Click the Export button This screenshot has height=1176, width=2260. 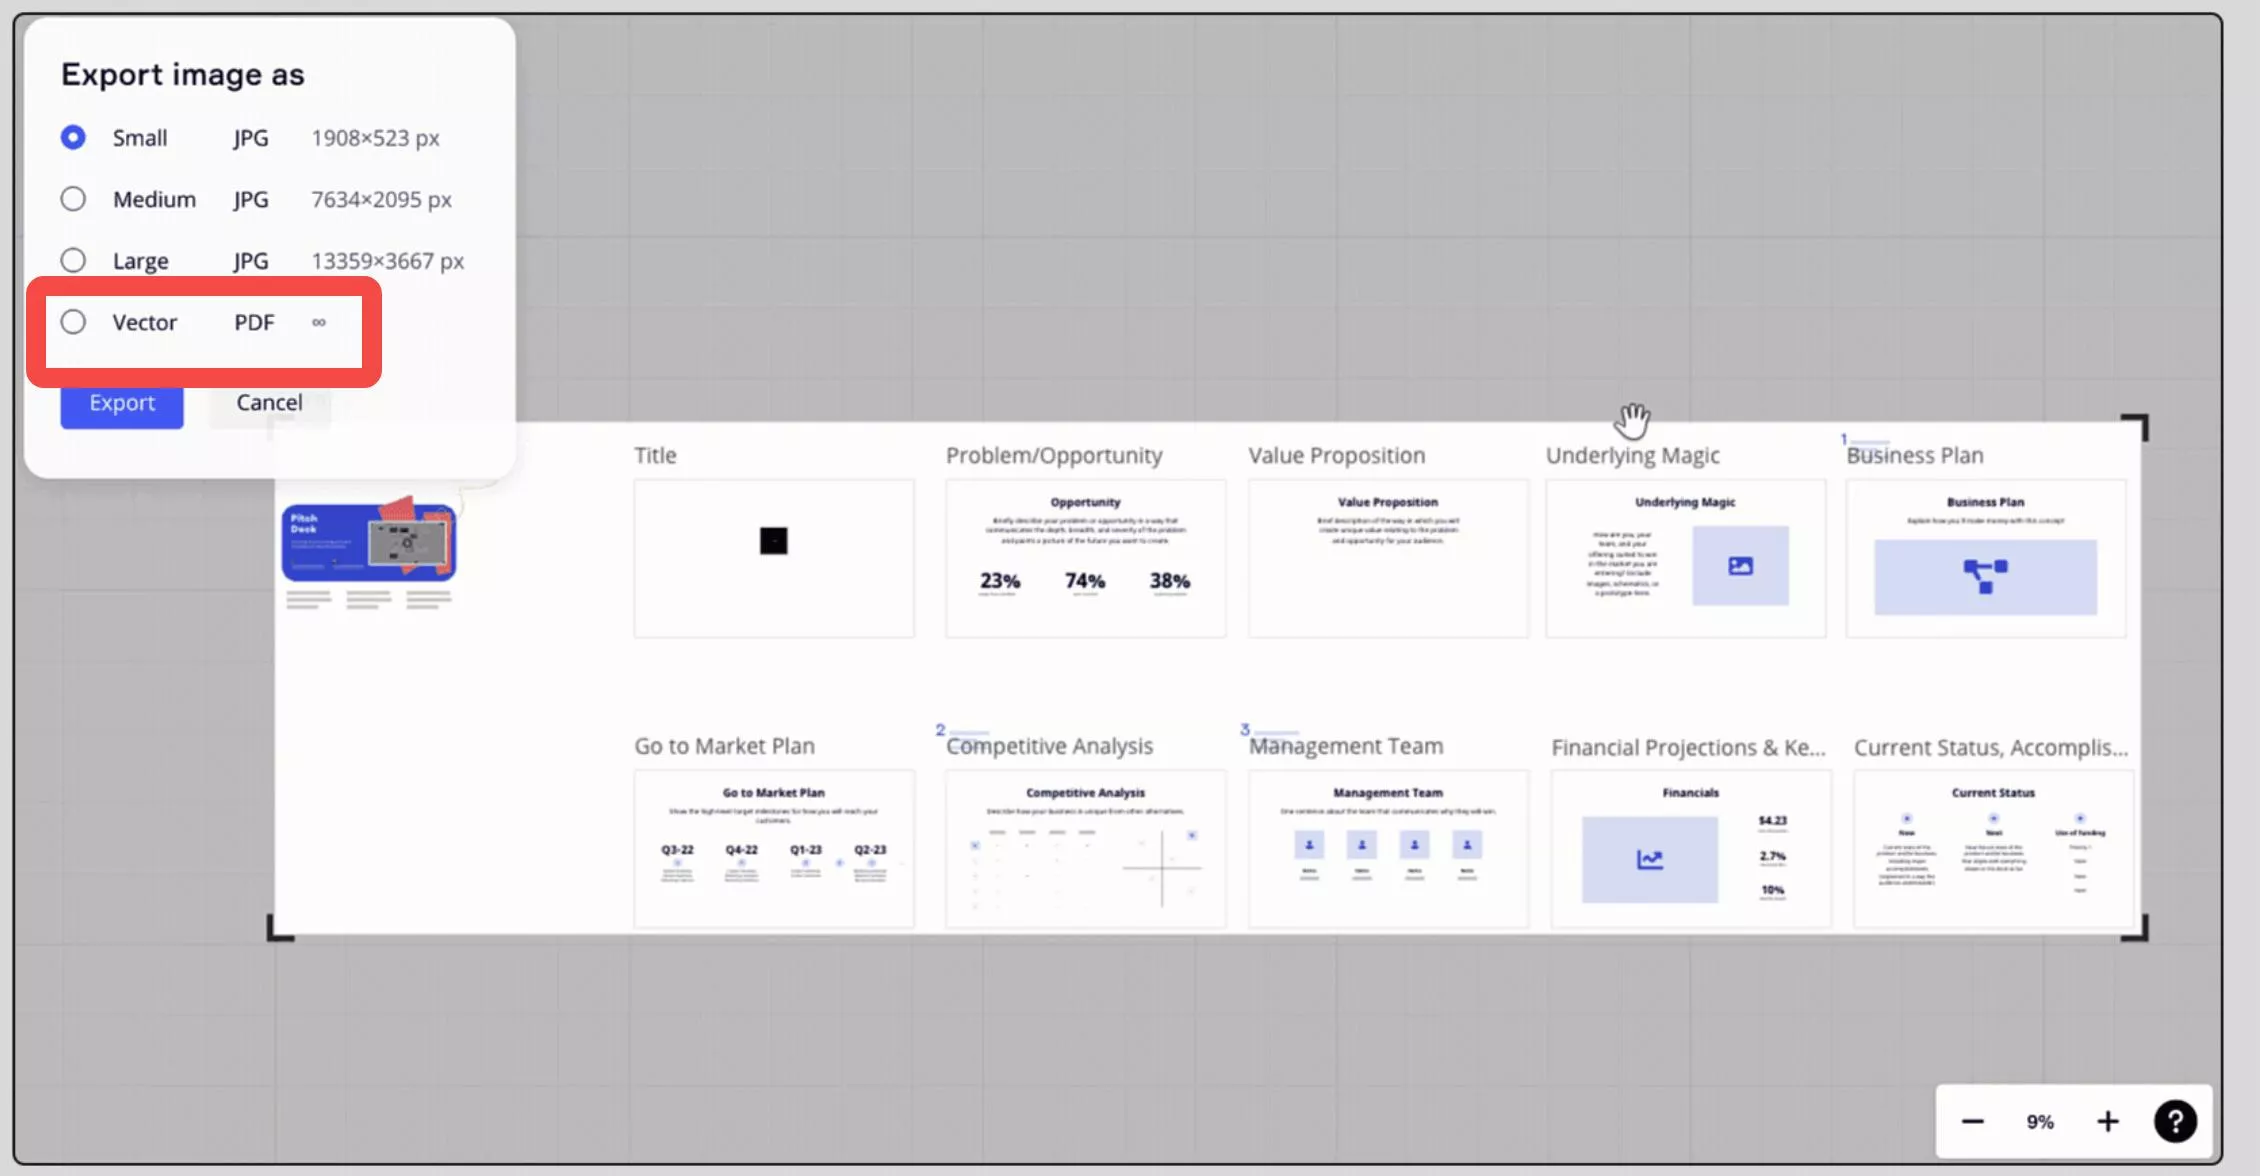[121, 400]
